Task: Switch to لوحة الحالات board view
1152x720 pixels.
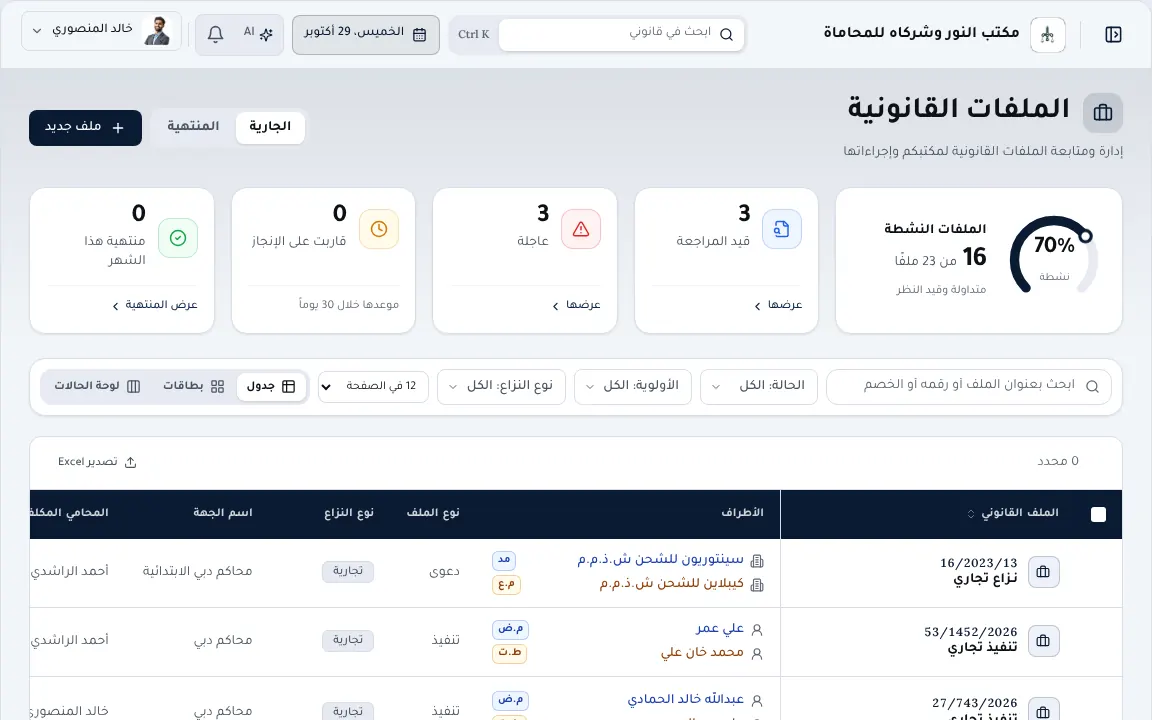Action: coord(97,386)
